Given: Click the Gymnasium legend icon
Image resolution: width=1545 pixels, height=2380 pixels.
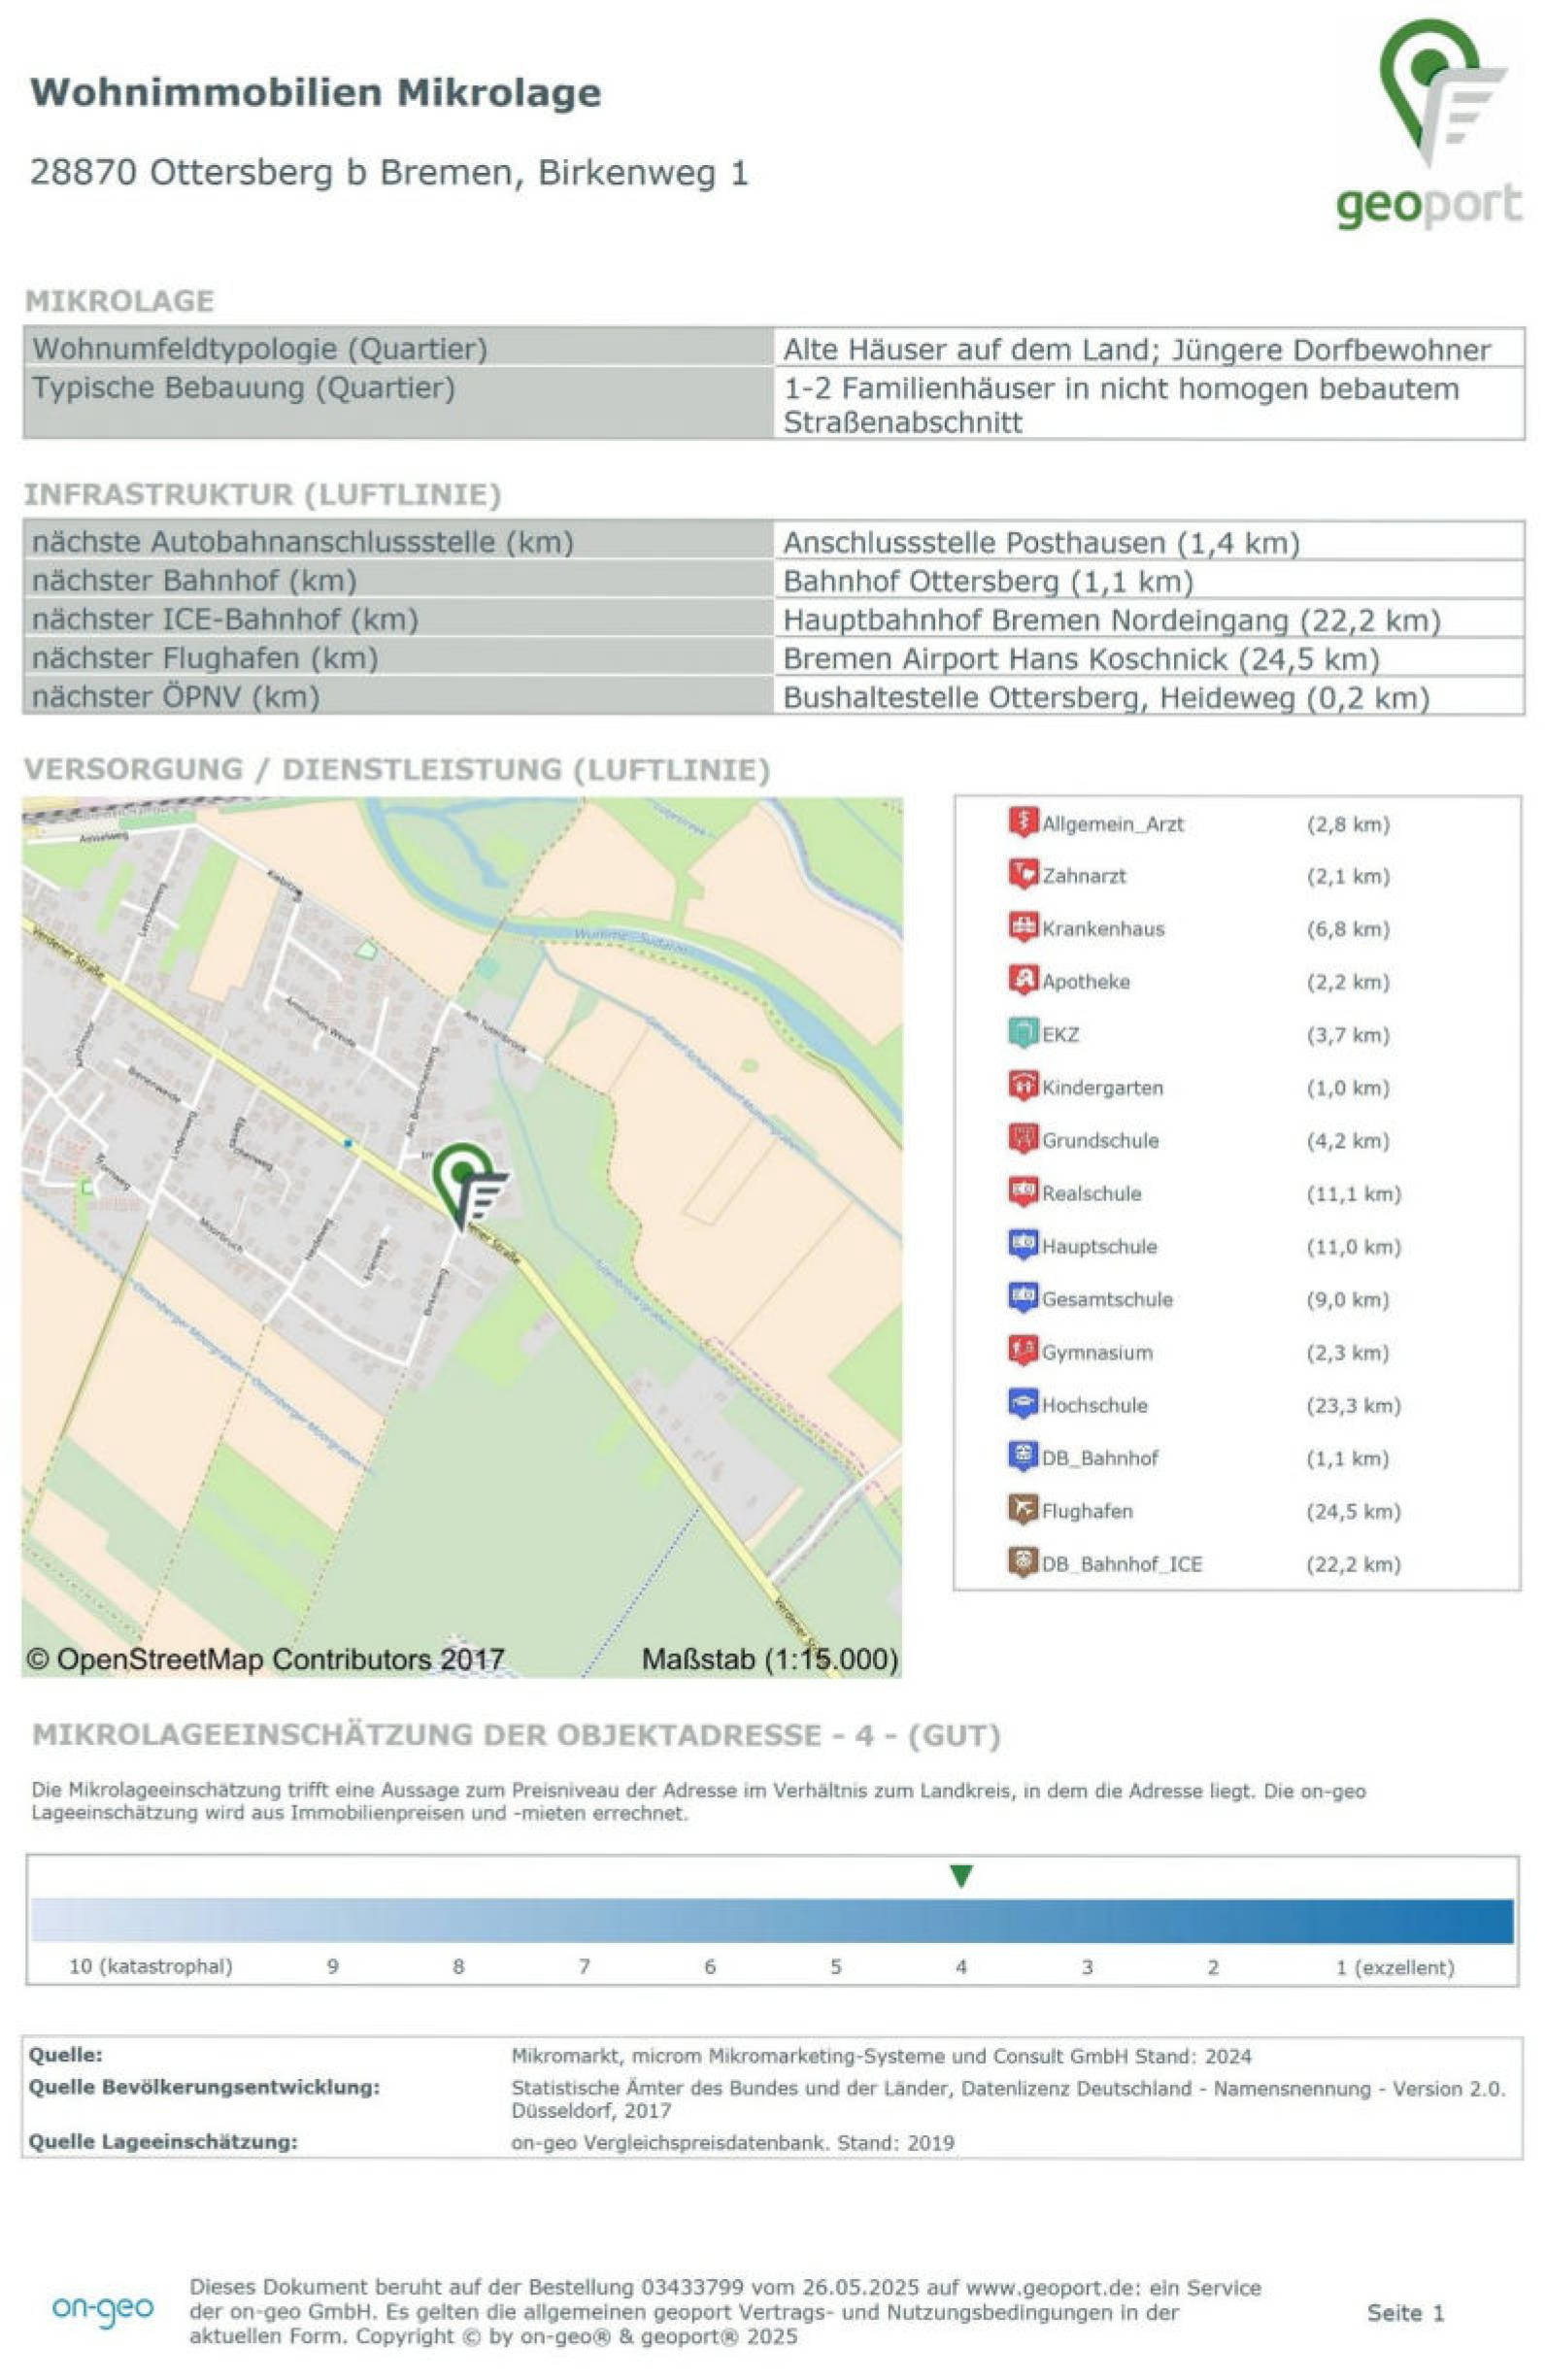Looking at the screenshot, I should click(x=1022, y=1351).
